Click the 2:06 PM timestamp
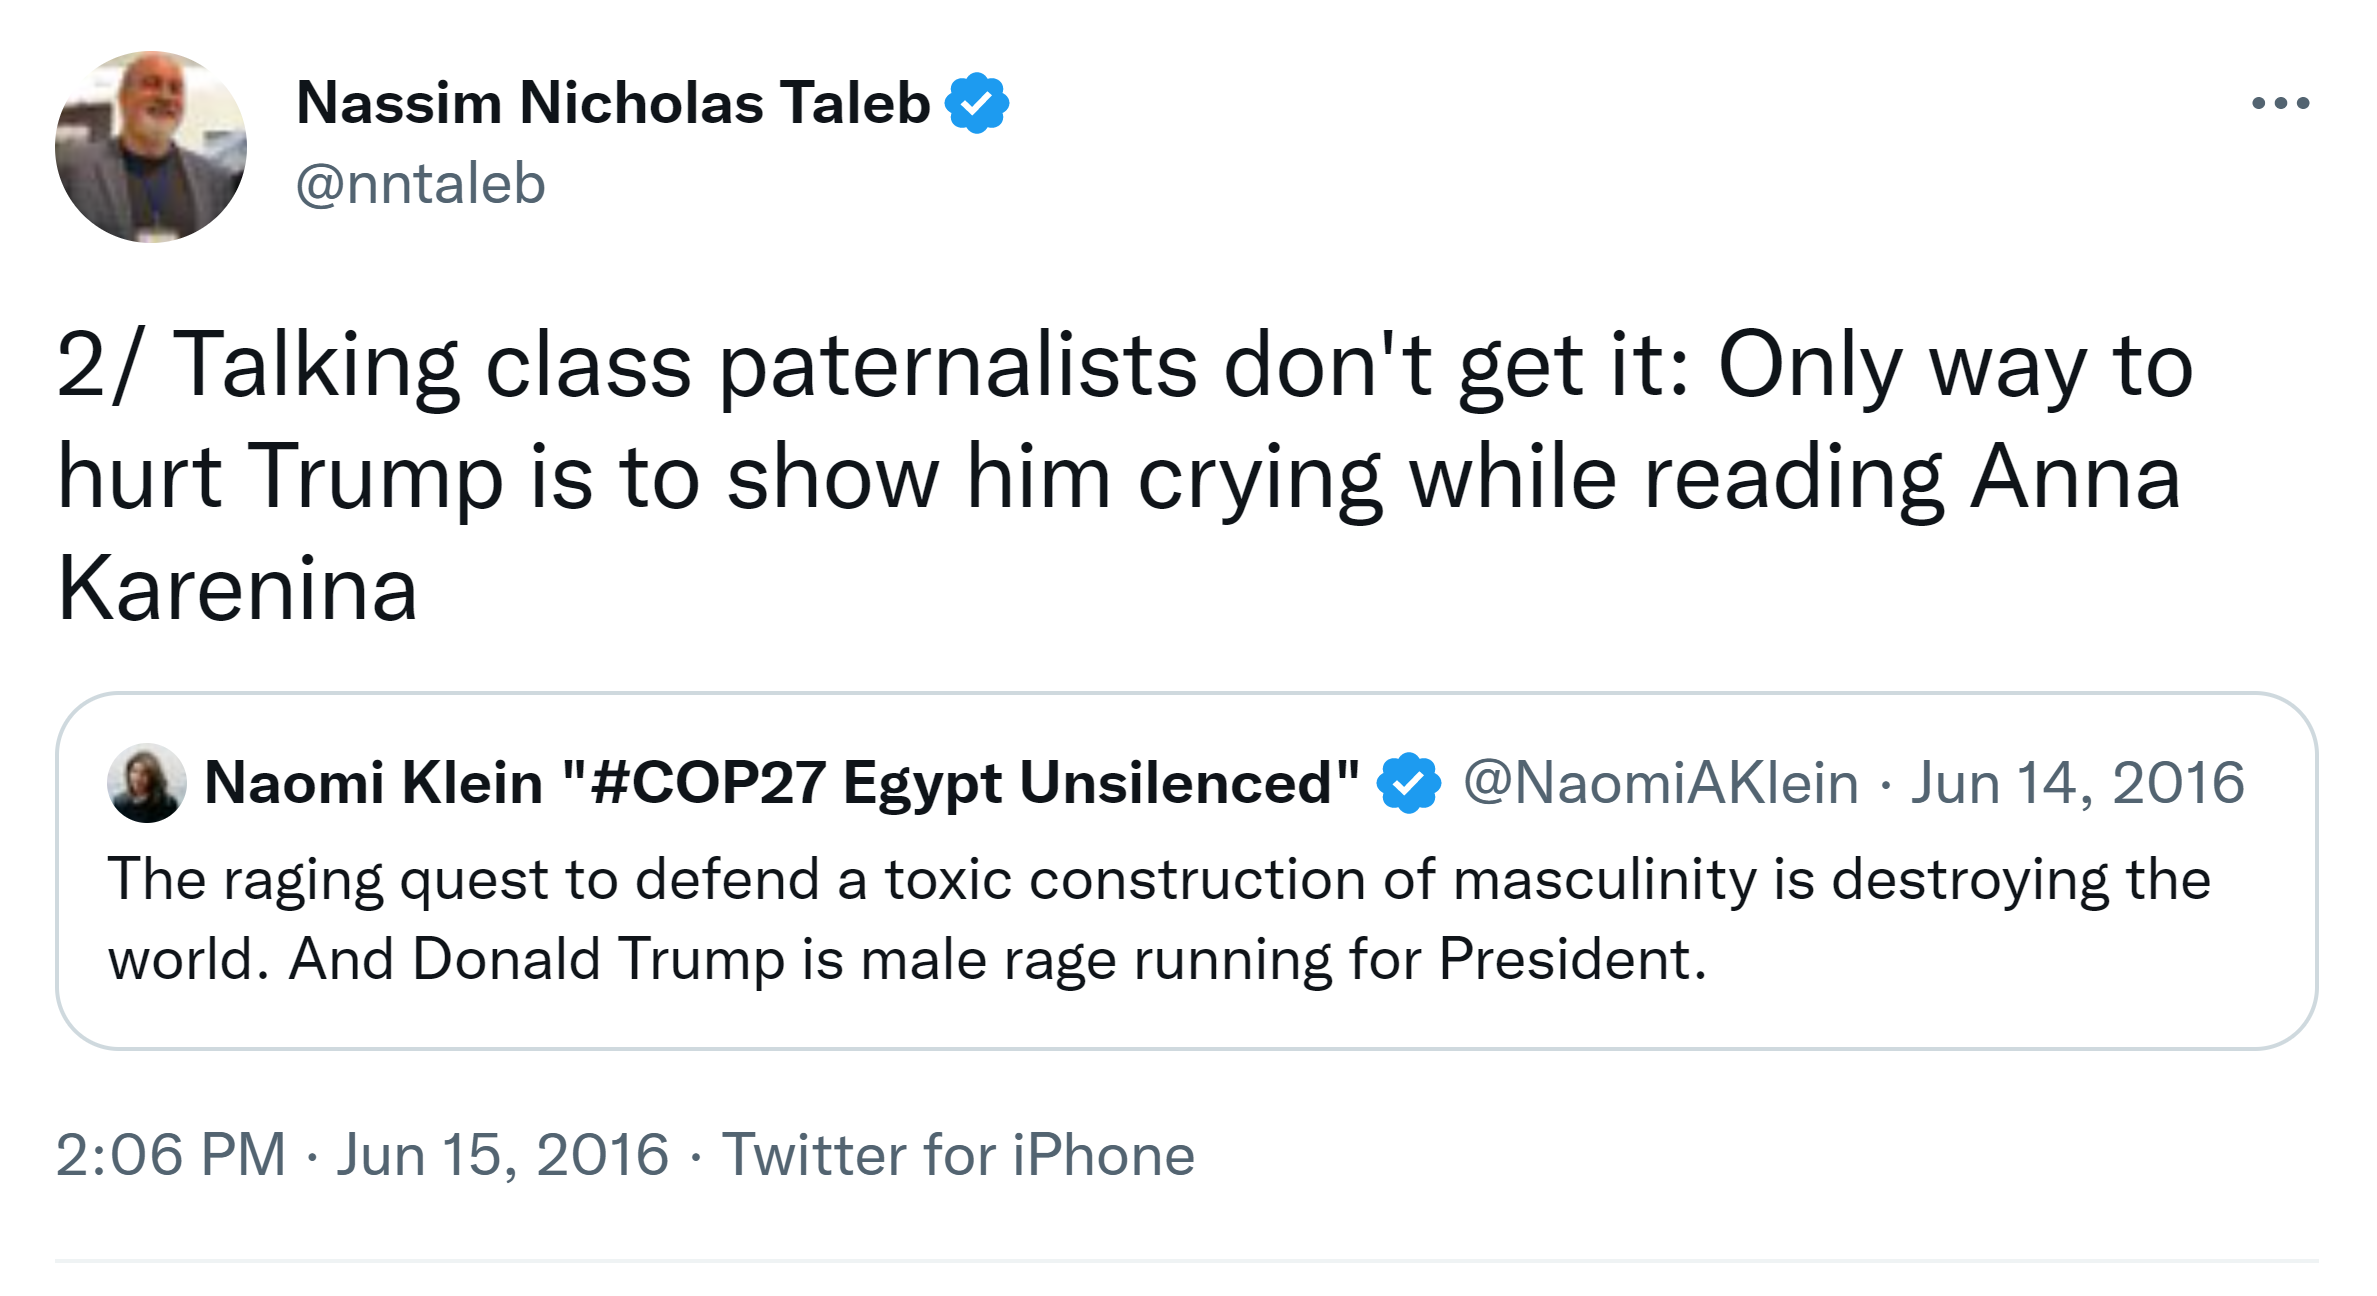Image resolution: width=2377 pixels, height=1296 pixels. 171,1155
